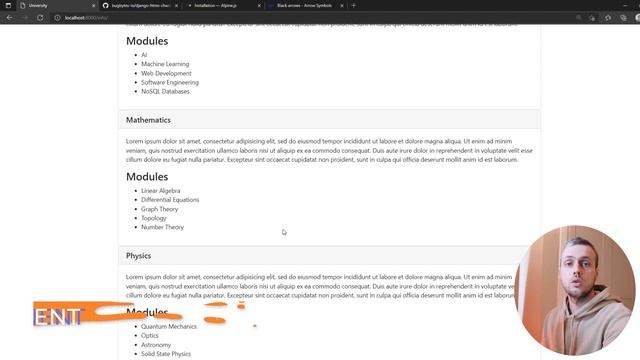The image size is (640, 360).
Task: Switch to the GitHub django-htmx tab
Action: (140, 6)
